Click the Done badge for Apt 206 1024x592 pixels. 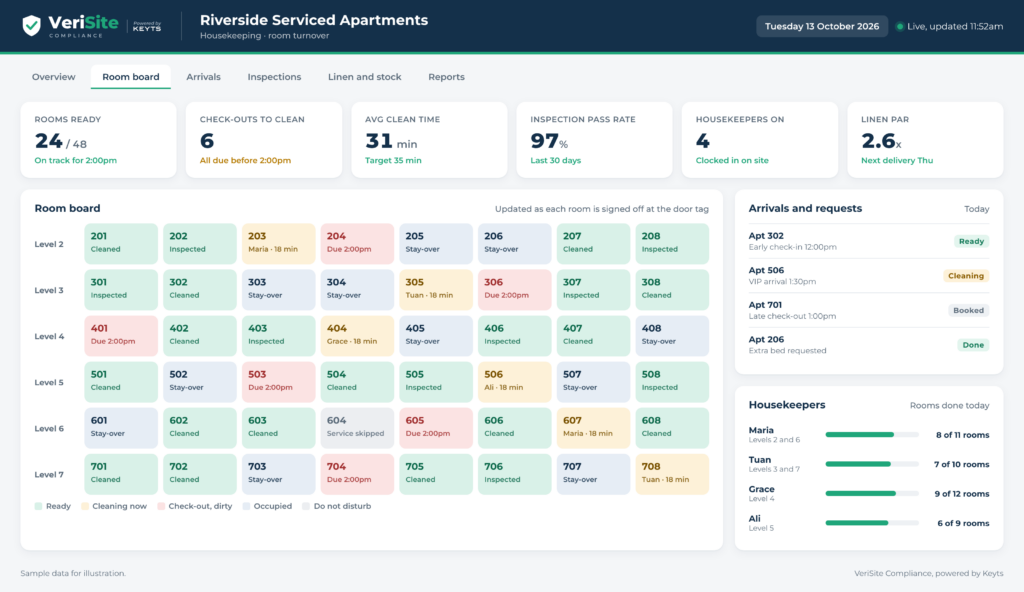click(x=973, y=346)
